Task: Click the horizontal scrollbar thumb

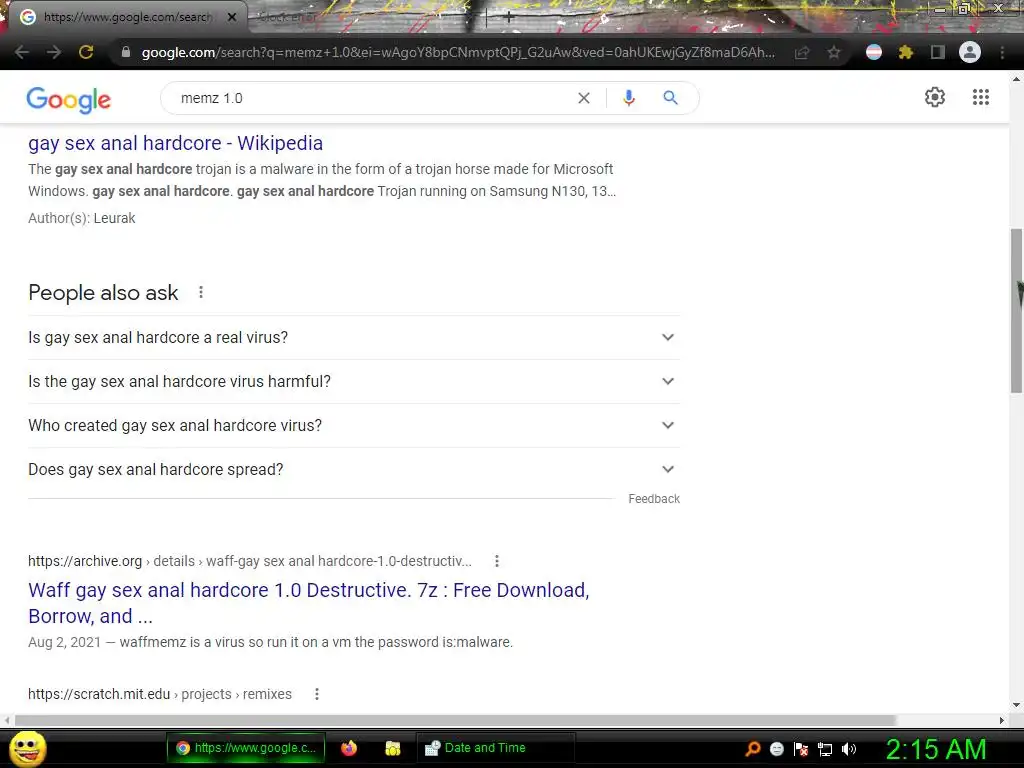Action: click(455, 720)
